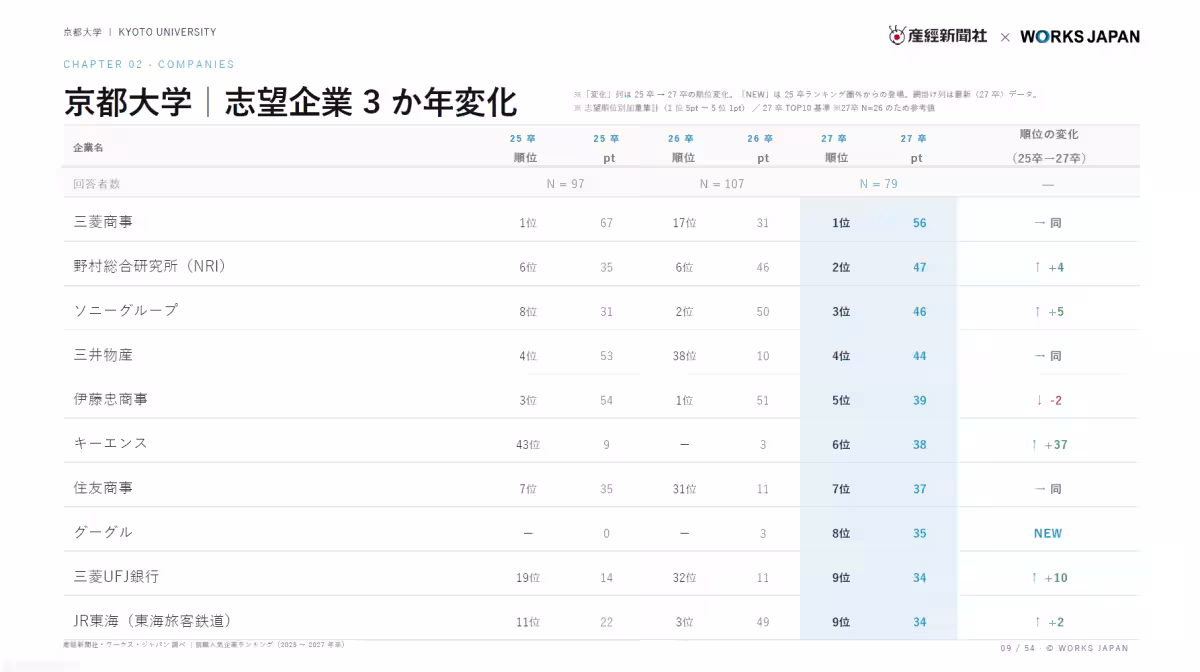
Task: Select the 三菱UFJ銀行 company name
Action: click(x=116, y=576)
